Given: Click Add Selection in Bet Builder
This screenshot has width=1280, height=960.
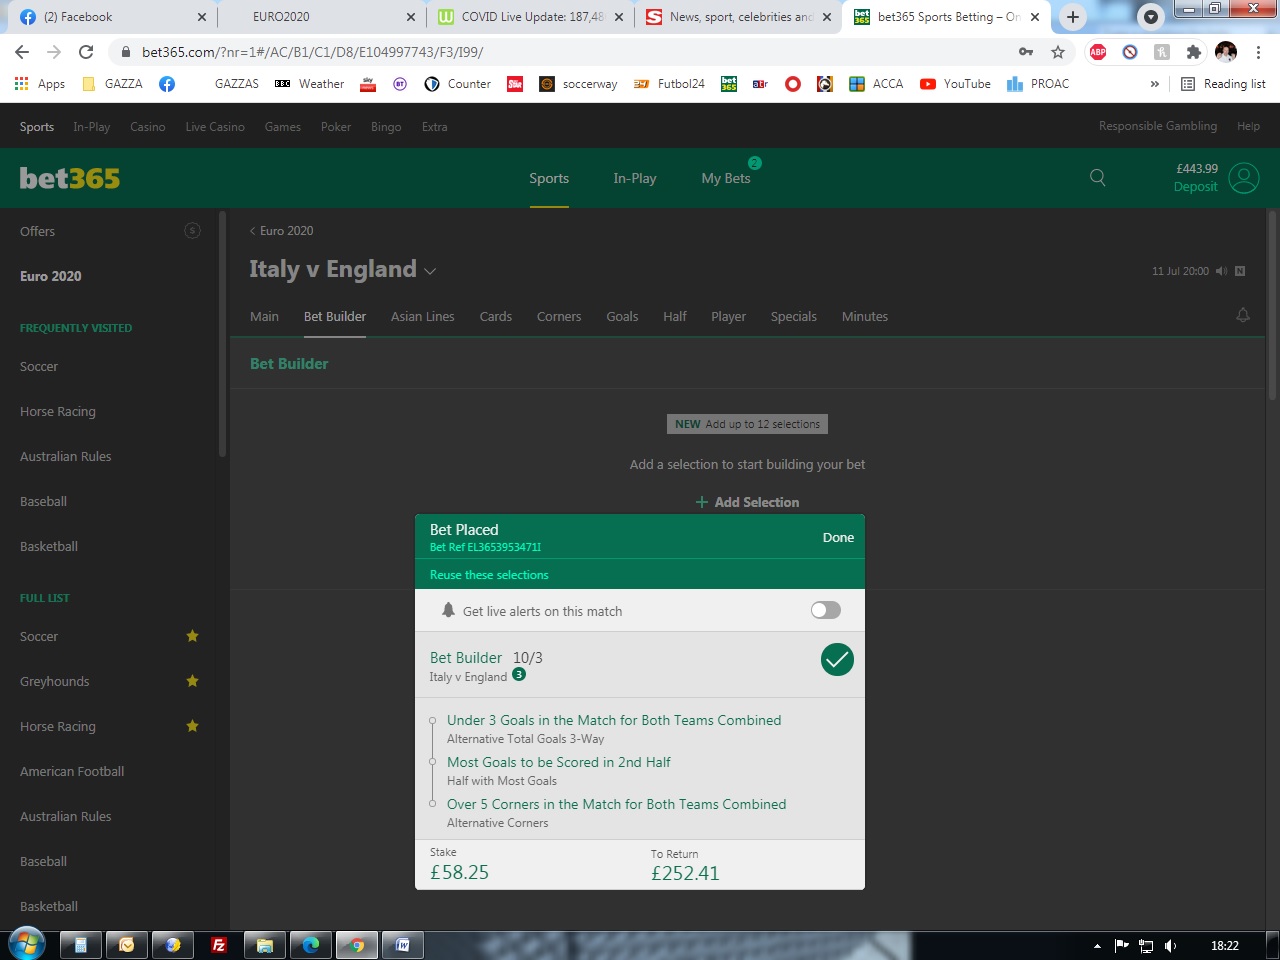Looking at the screenshot, I should [747, 502].
